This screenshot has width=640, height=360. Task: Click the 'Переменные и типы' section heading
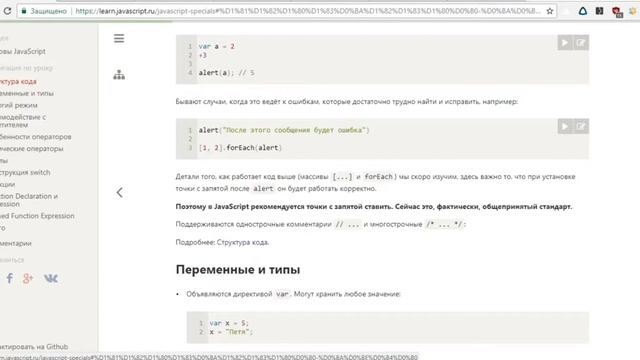pyautogui.click(x=238, y=269)
